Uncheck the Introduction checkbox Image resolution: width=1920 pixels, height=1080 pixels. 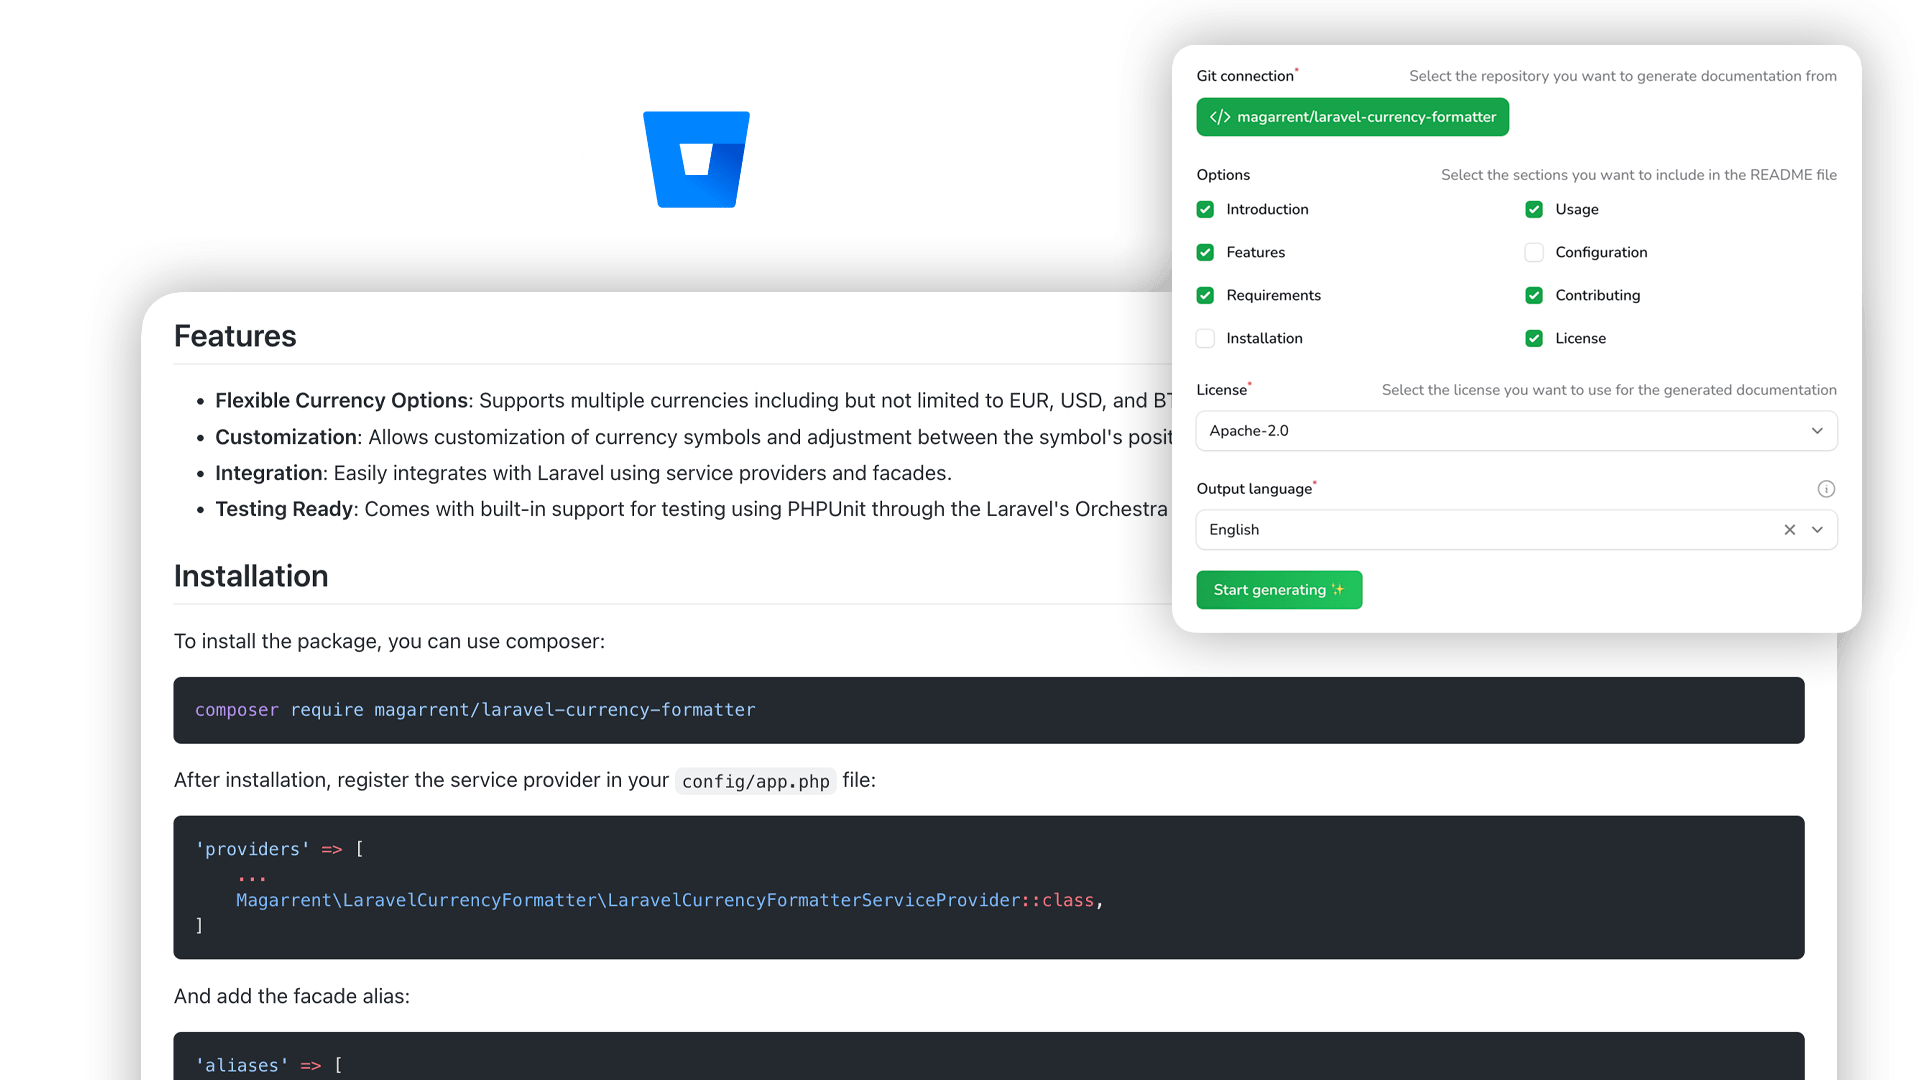(x=1205, y=209)
